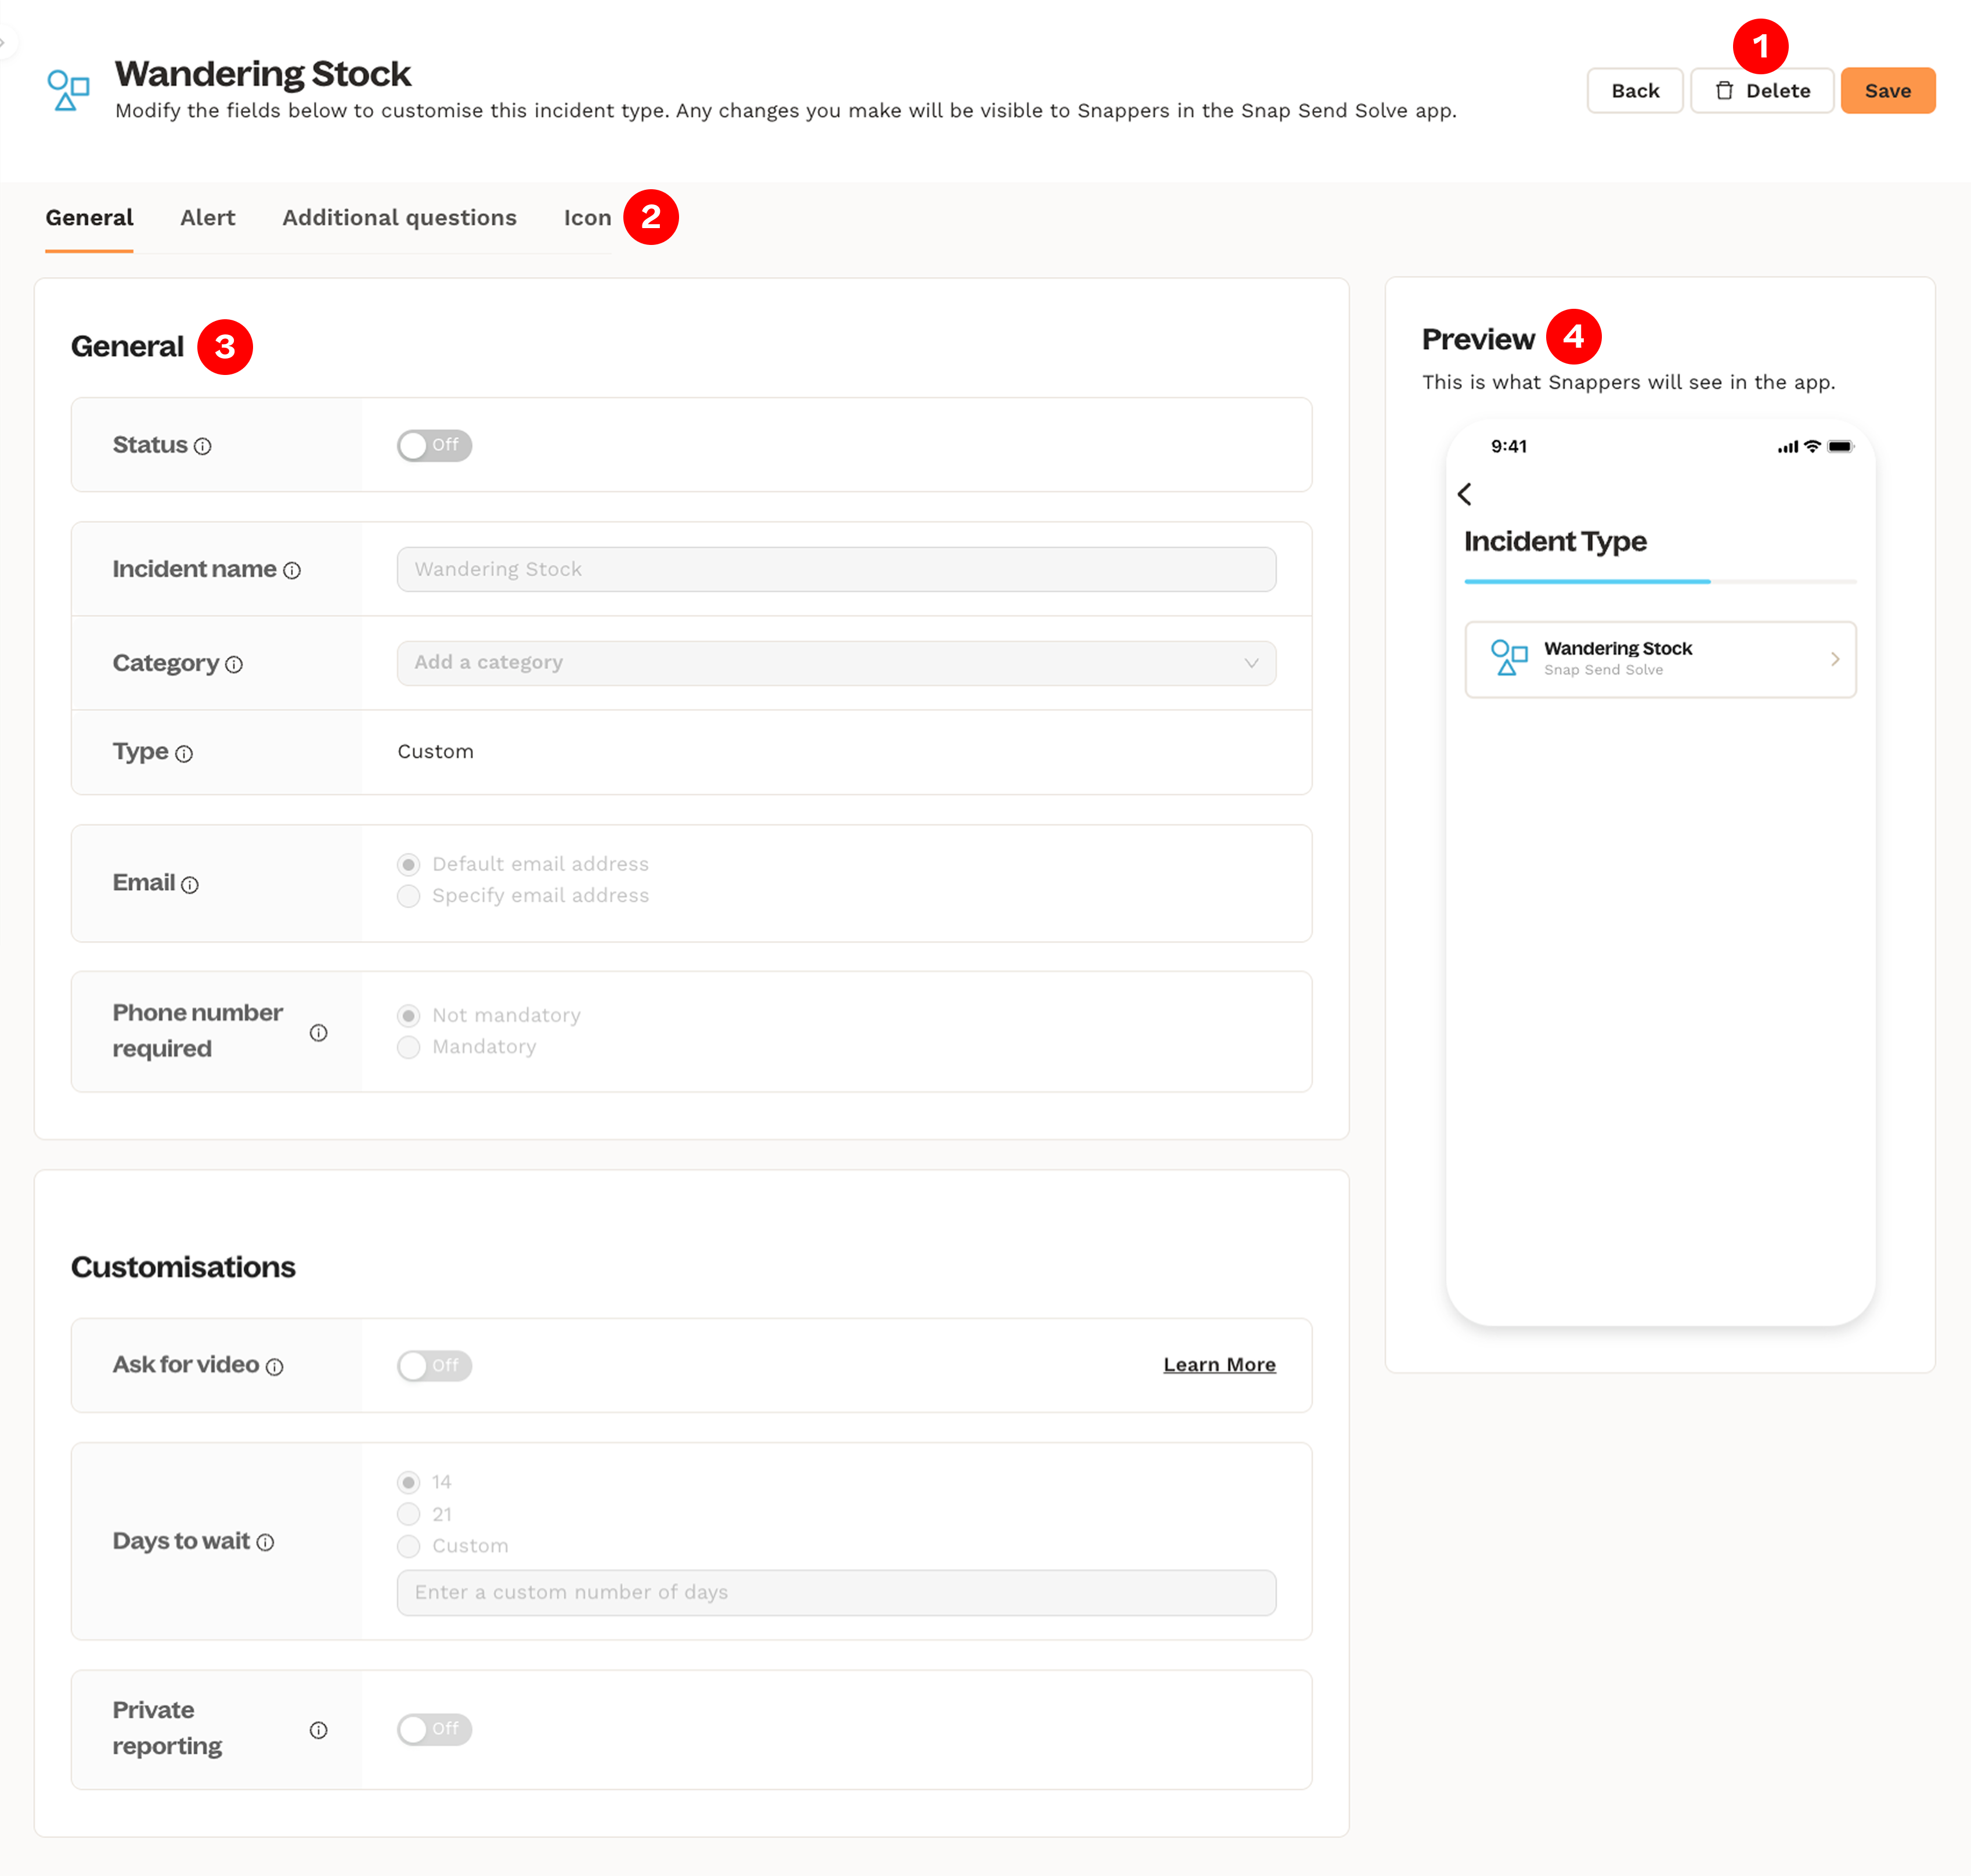Click the Phone number required info icon
This screenshot has width=1971, height=1876.
[318, 1032]
